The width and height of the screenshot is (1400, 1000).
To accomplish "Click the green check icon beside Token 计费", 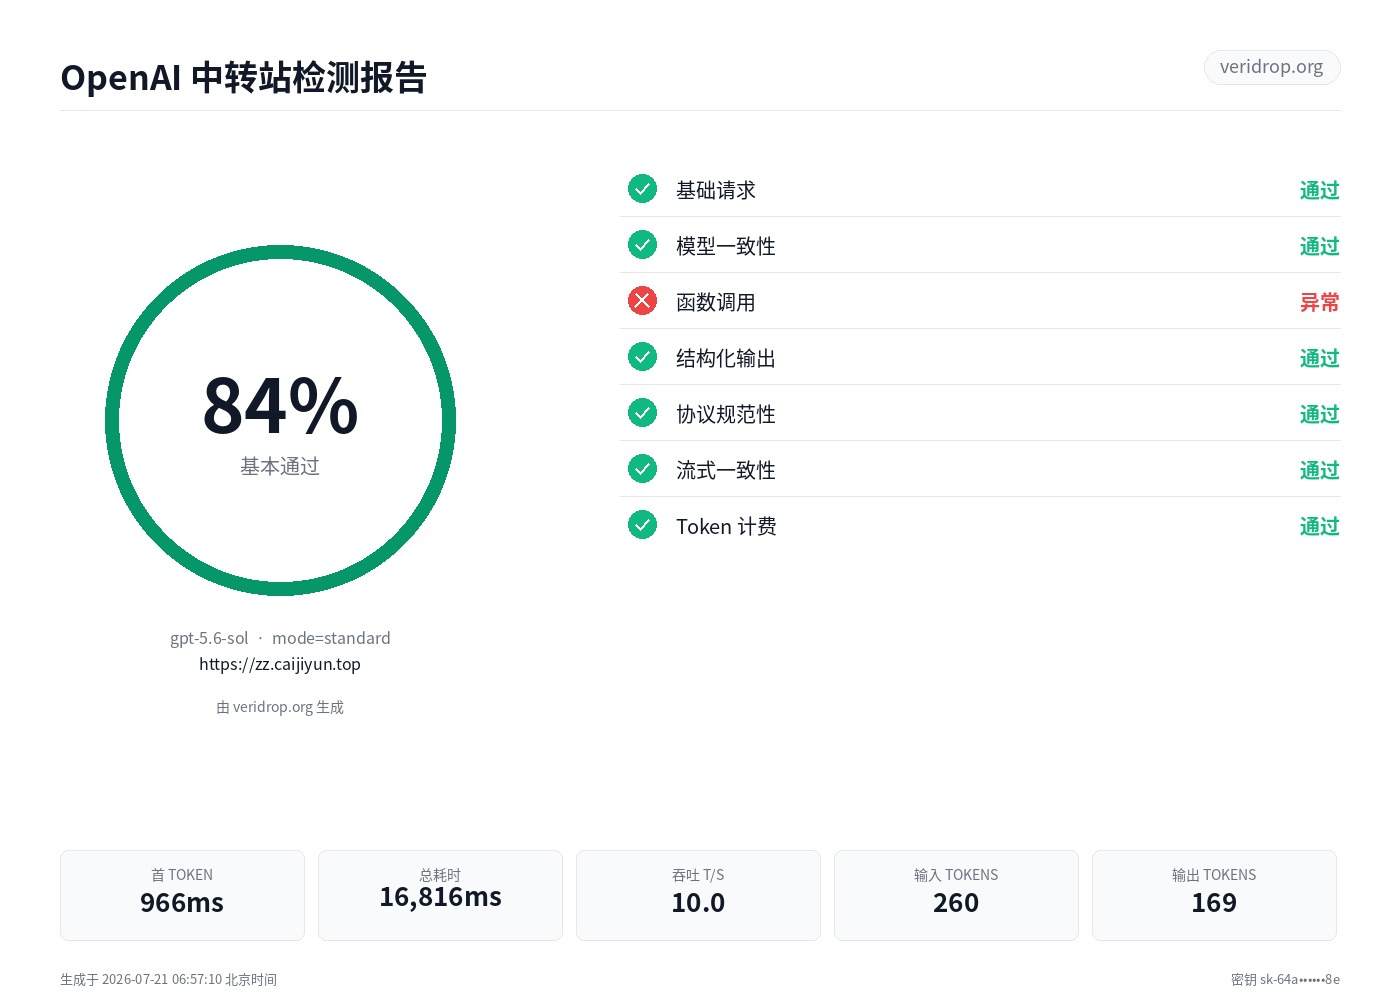I will click(642, 524).
